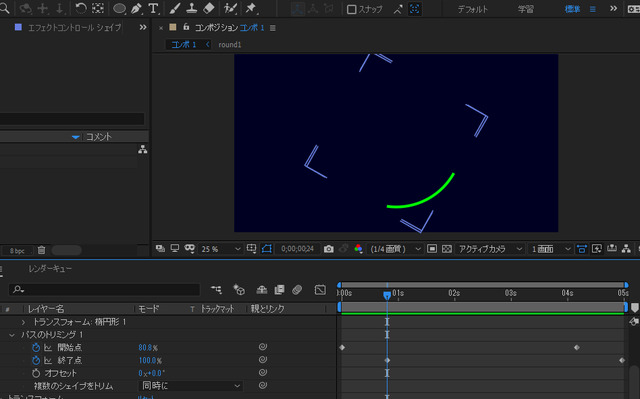Click the 3D glasses mask visibility icon
The width and height of the screenshot is (640, 399).
[189, 248]
